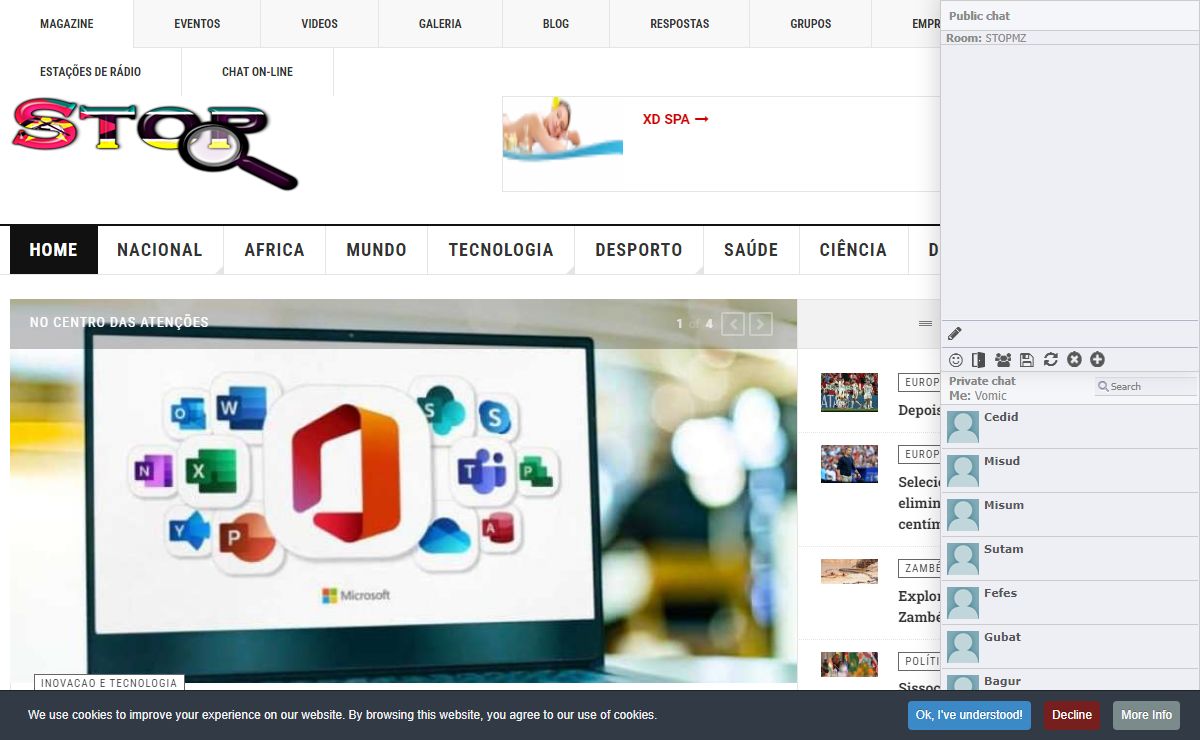Click the circled plus icon in chat toolbar
The image size is (1200, 740).
(x=1097, y=360)
